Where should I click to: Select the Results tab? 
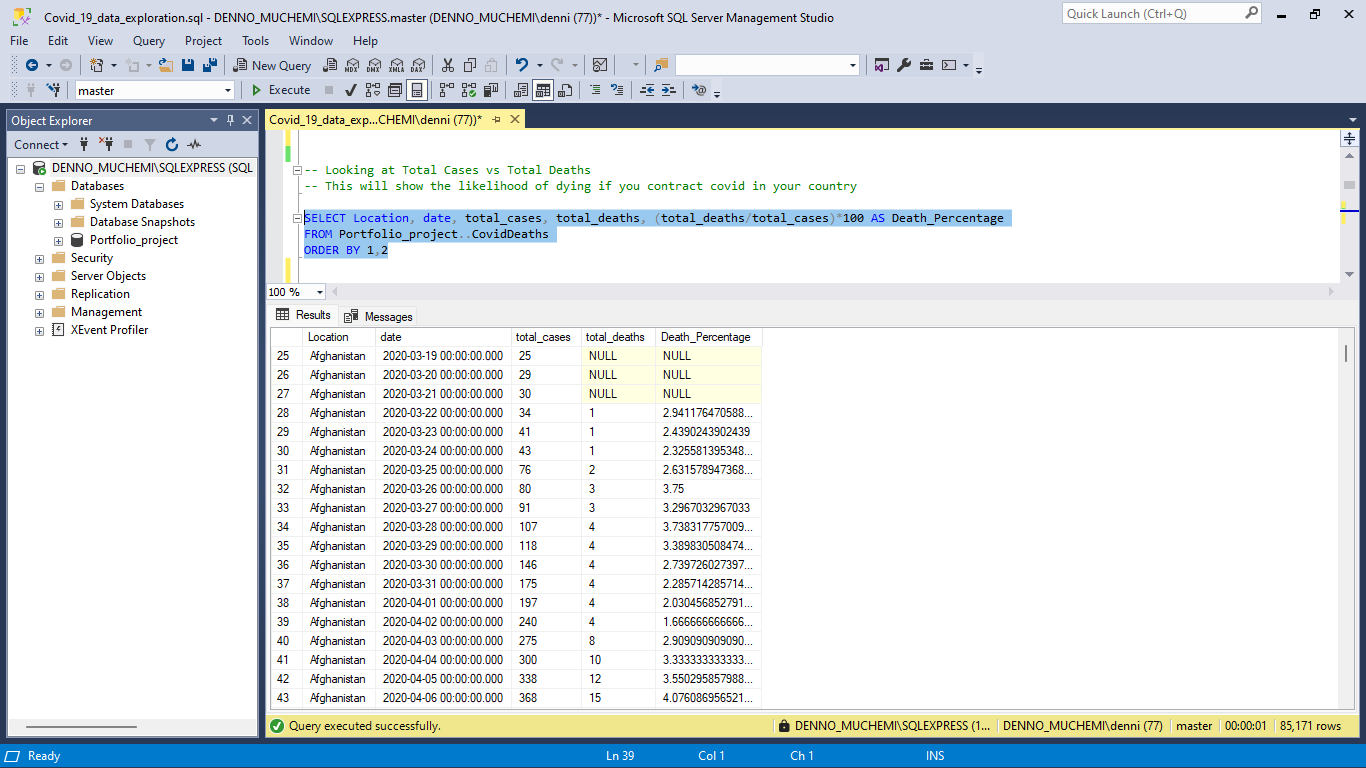pyautogui.click(x=303, y=315)
